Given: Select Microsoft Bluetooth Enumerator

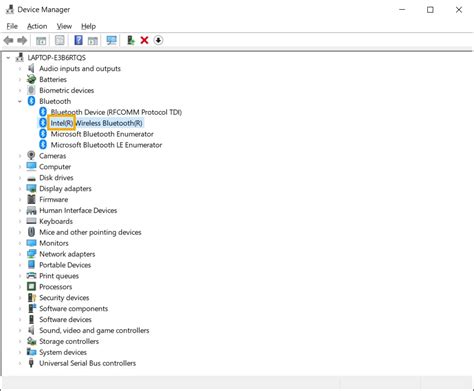Looking at the screenshot, I should (x=102, y=134).
